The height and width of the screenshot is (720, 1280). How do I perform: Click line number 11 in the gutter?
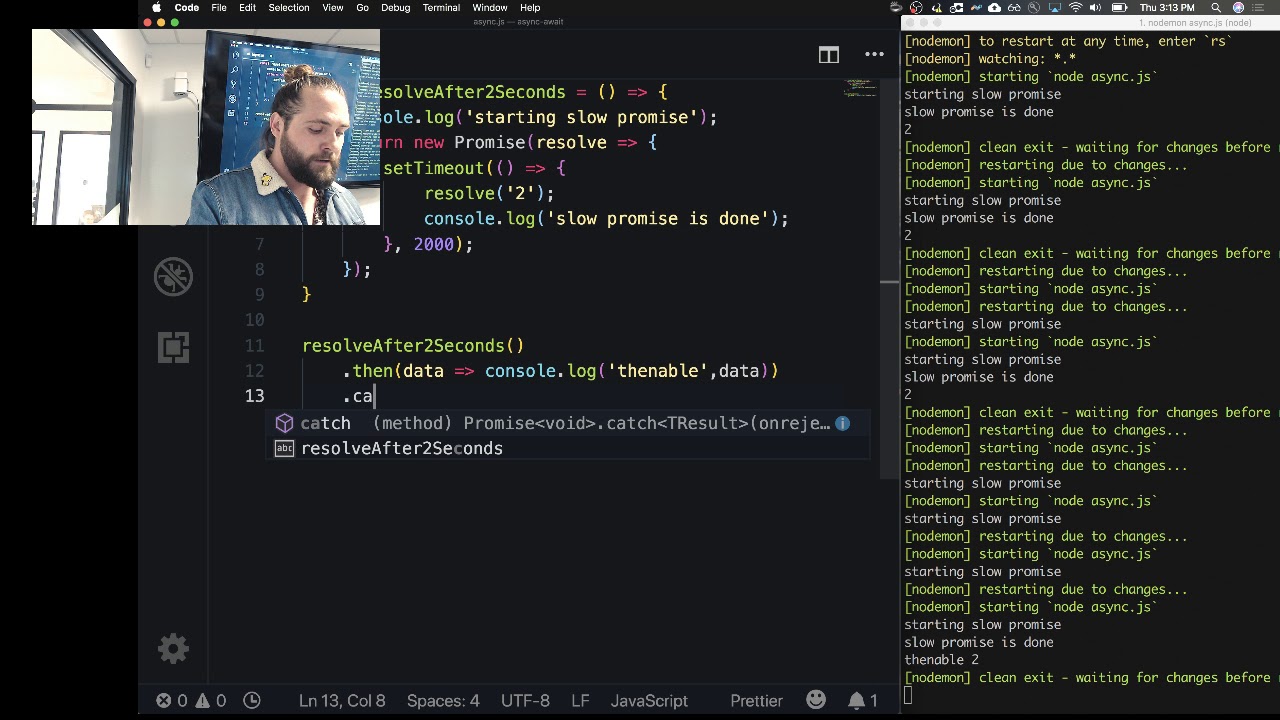tap(254, 346)
